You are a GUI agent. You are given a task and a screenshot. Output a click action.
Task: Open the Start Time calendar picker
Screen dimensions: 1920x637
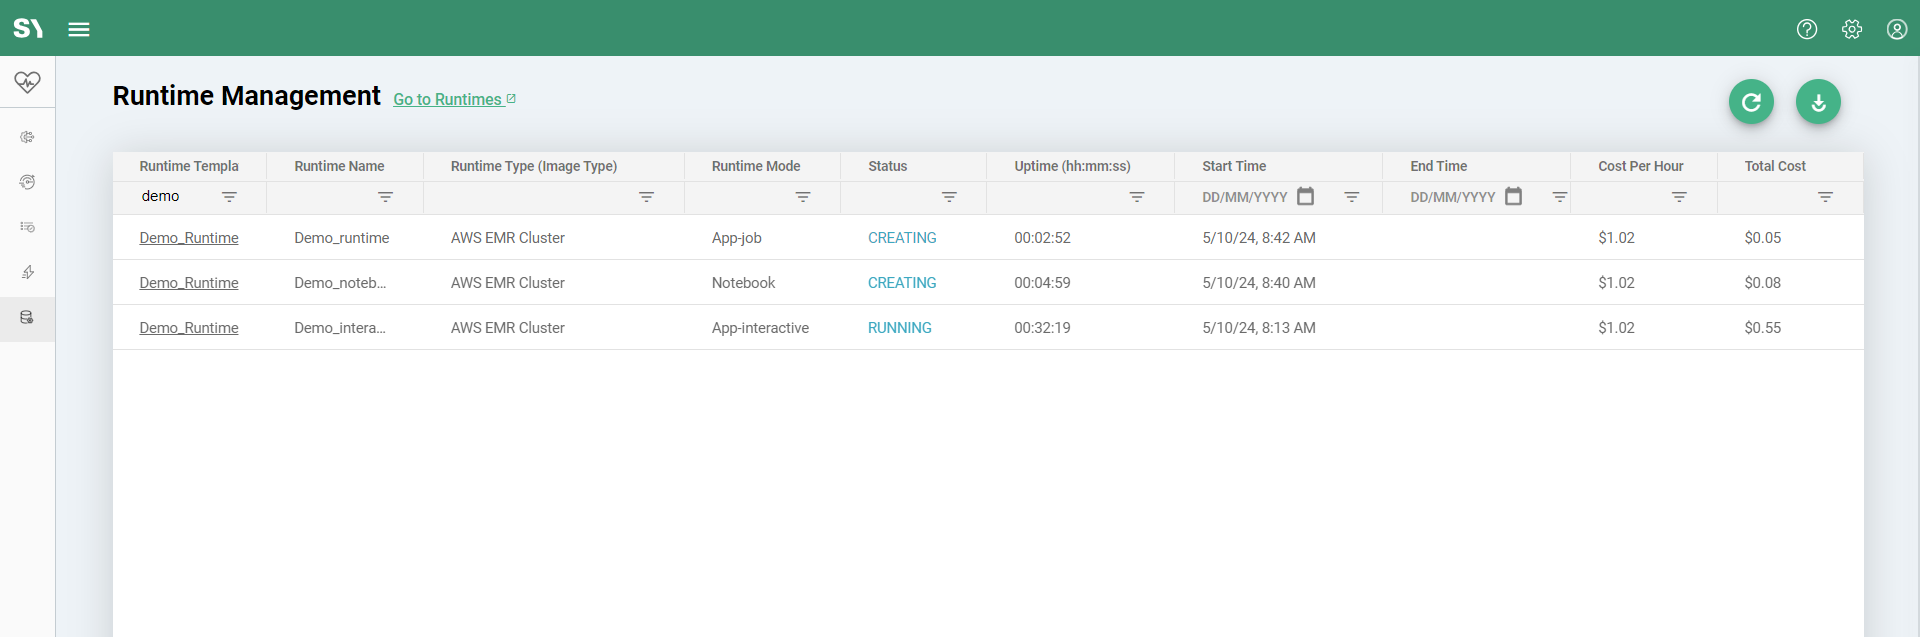tap(1305, 196)
